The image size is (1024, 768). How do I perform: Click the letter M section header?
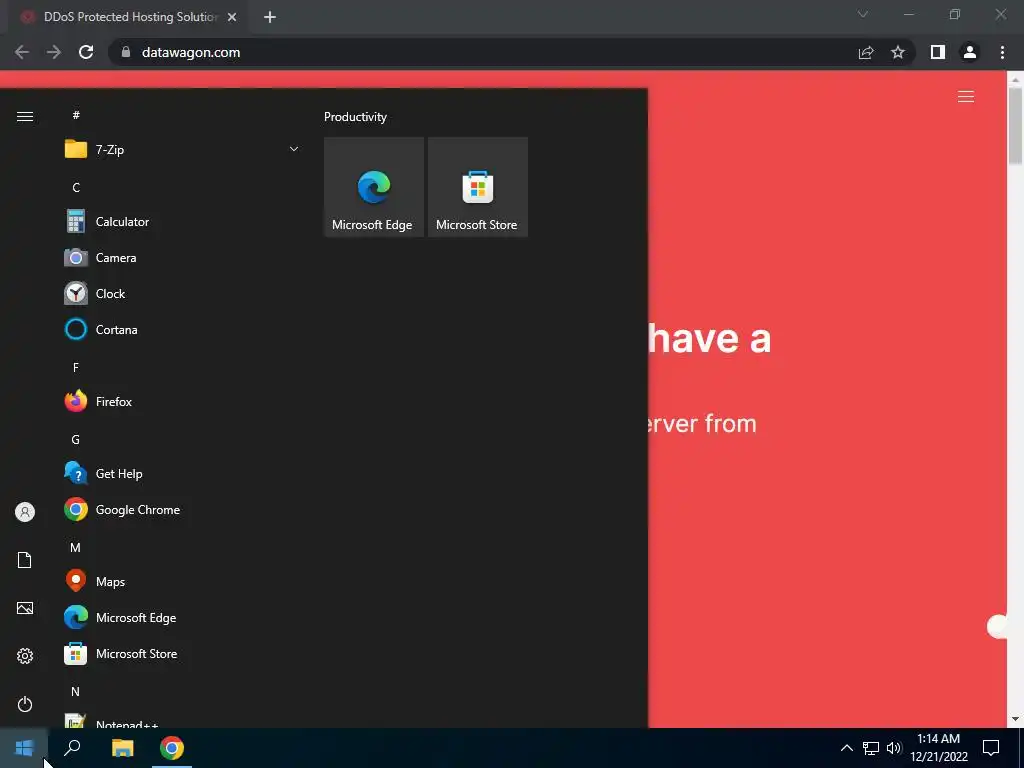76,547
